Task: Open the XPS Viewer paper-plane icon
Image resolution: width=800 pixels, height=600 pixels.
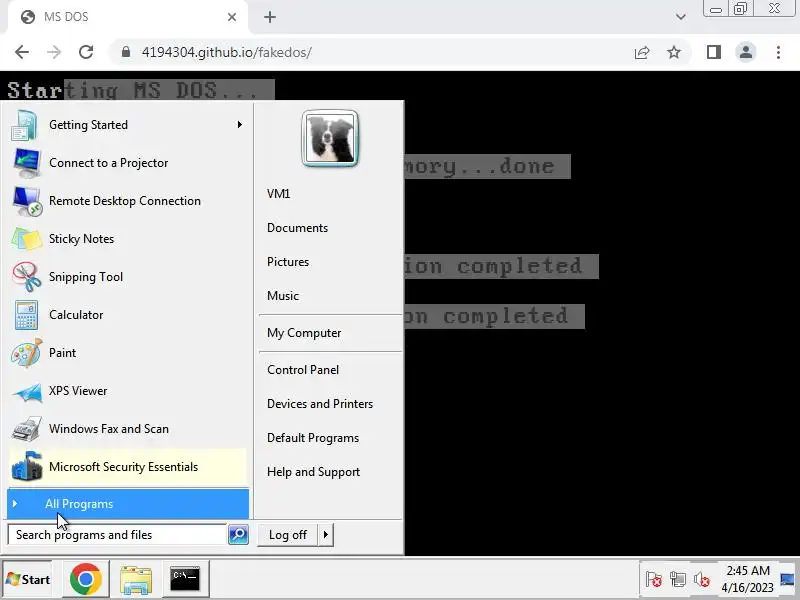Action: point(27,391)
